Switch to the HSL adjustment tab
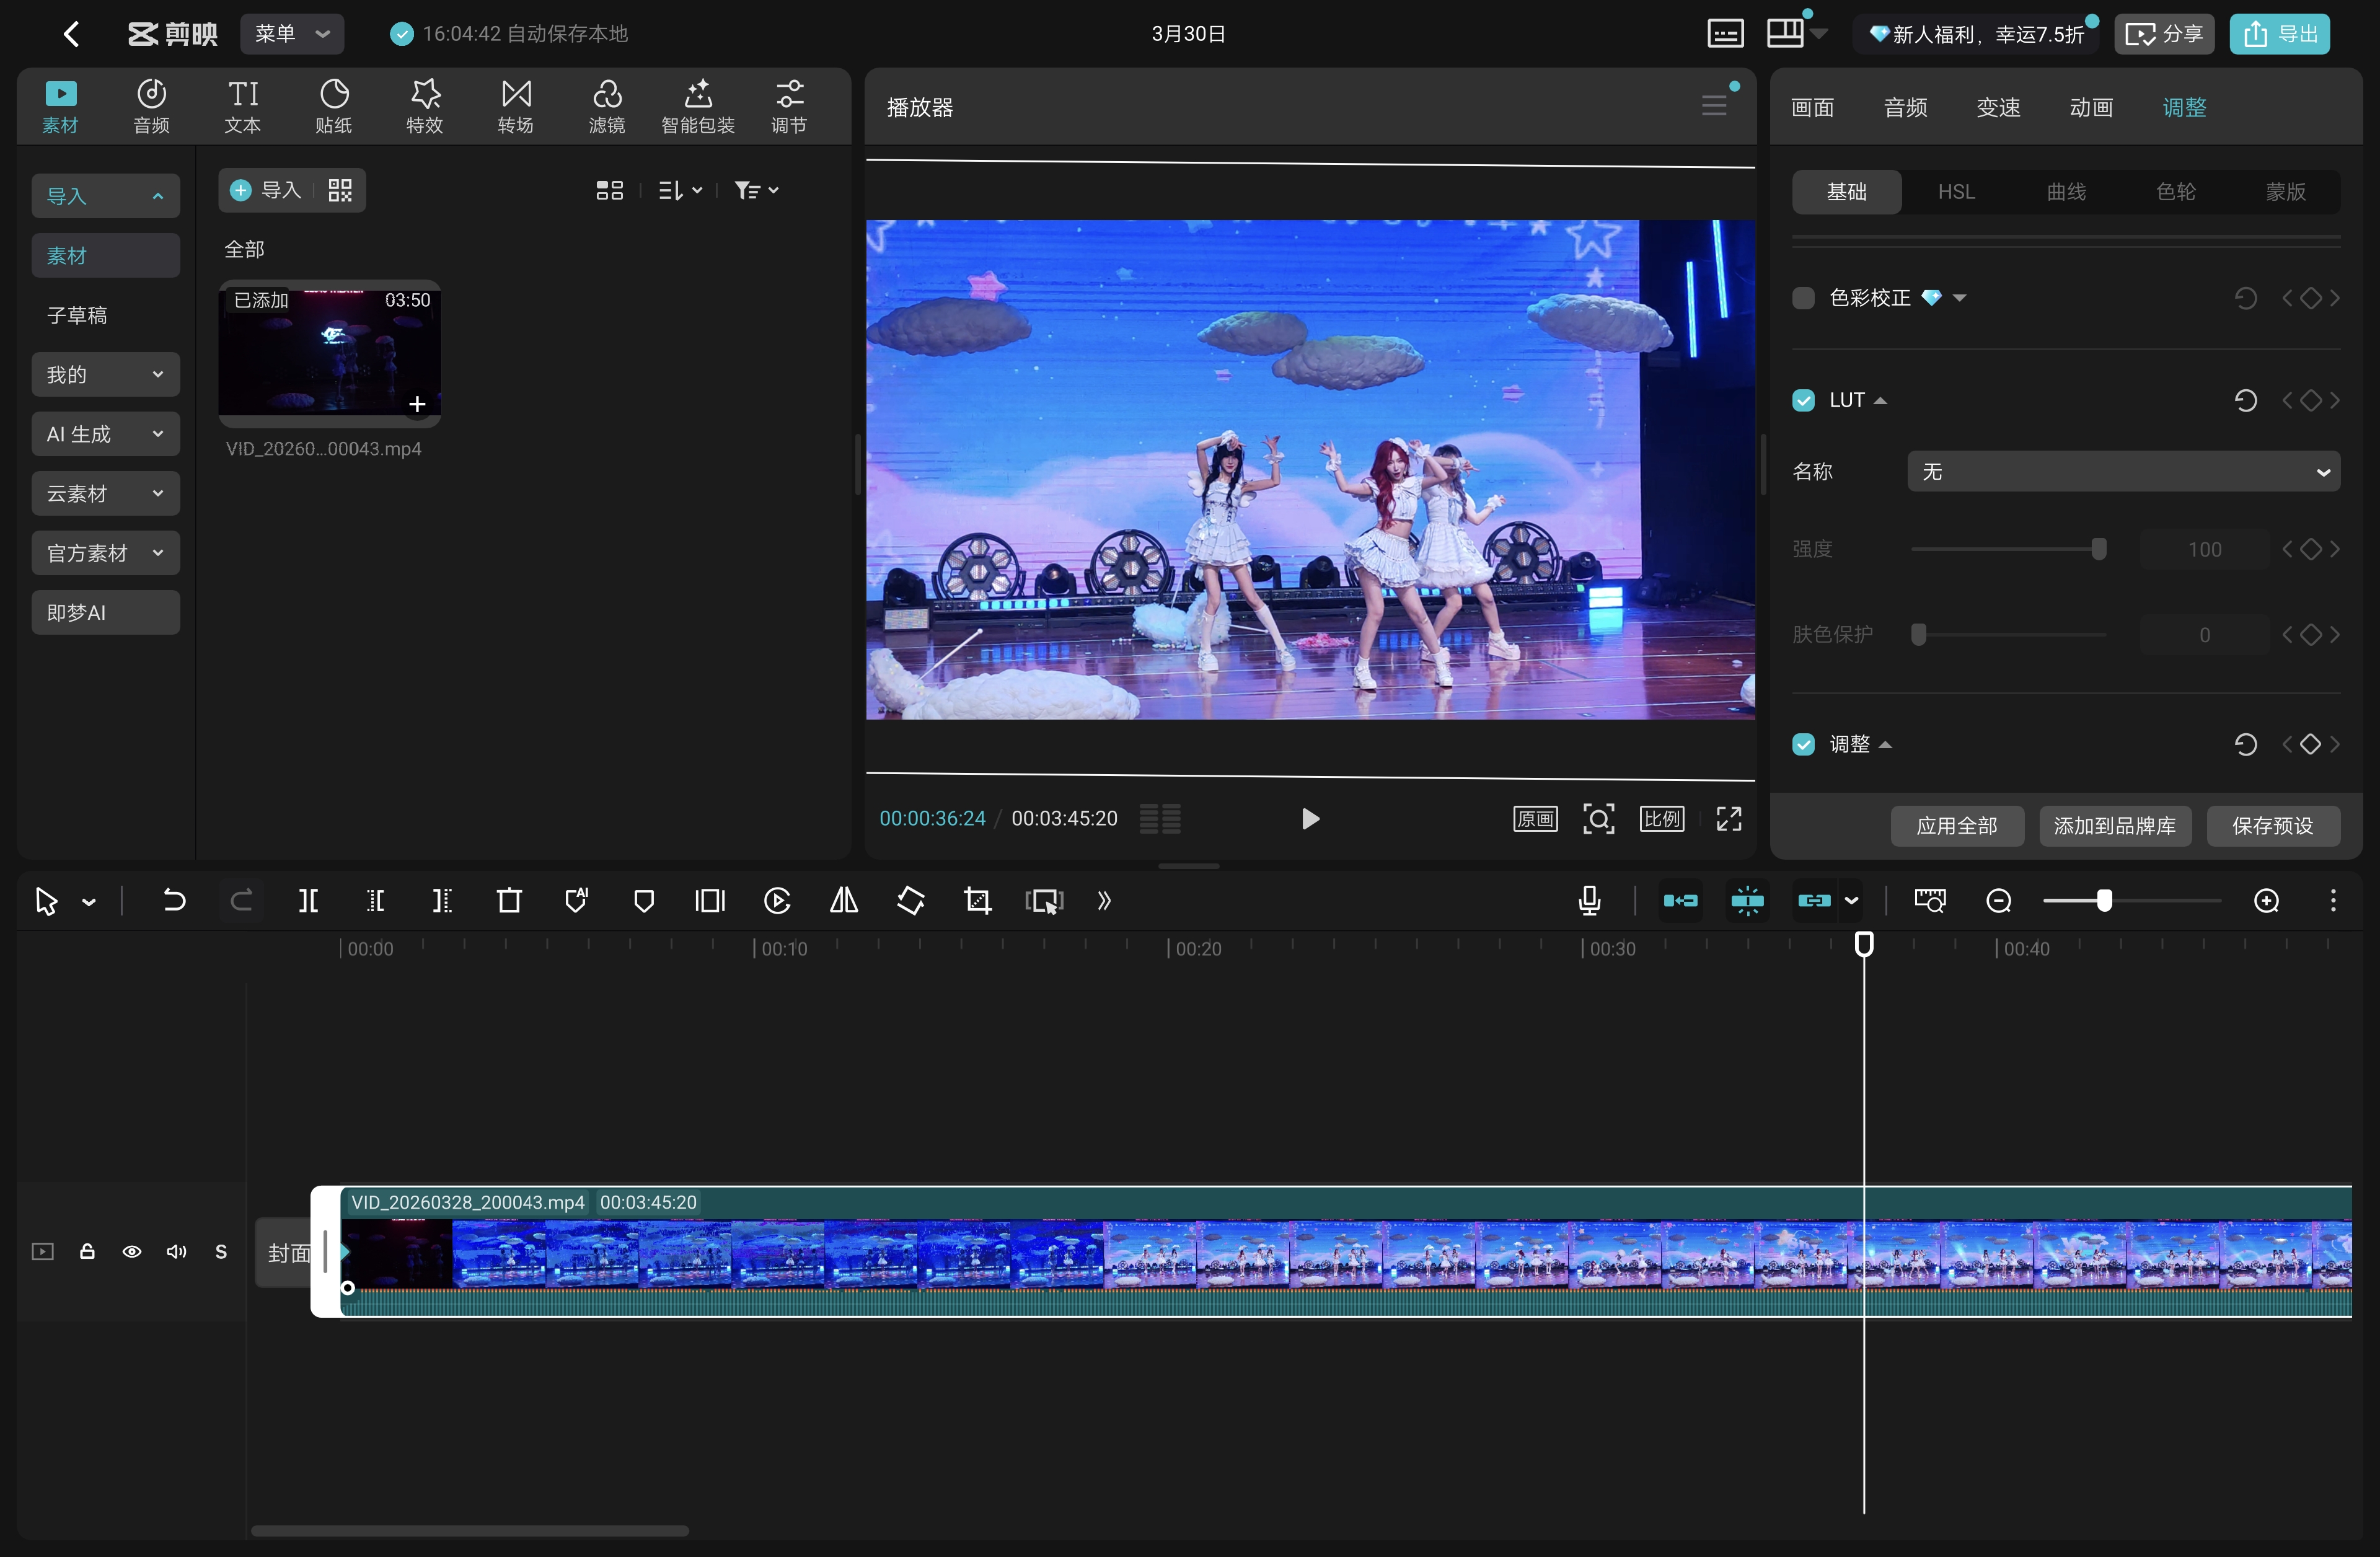Viewport: 2380px width, 1557px height. (1956, 191)
